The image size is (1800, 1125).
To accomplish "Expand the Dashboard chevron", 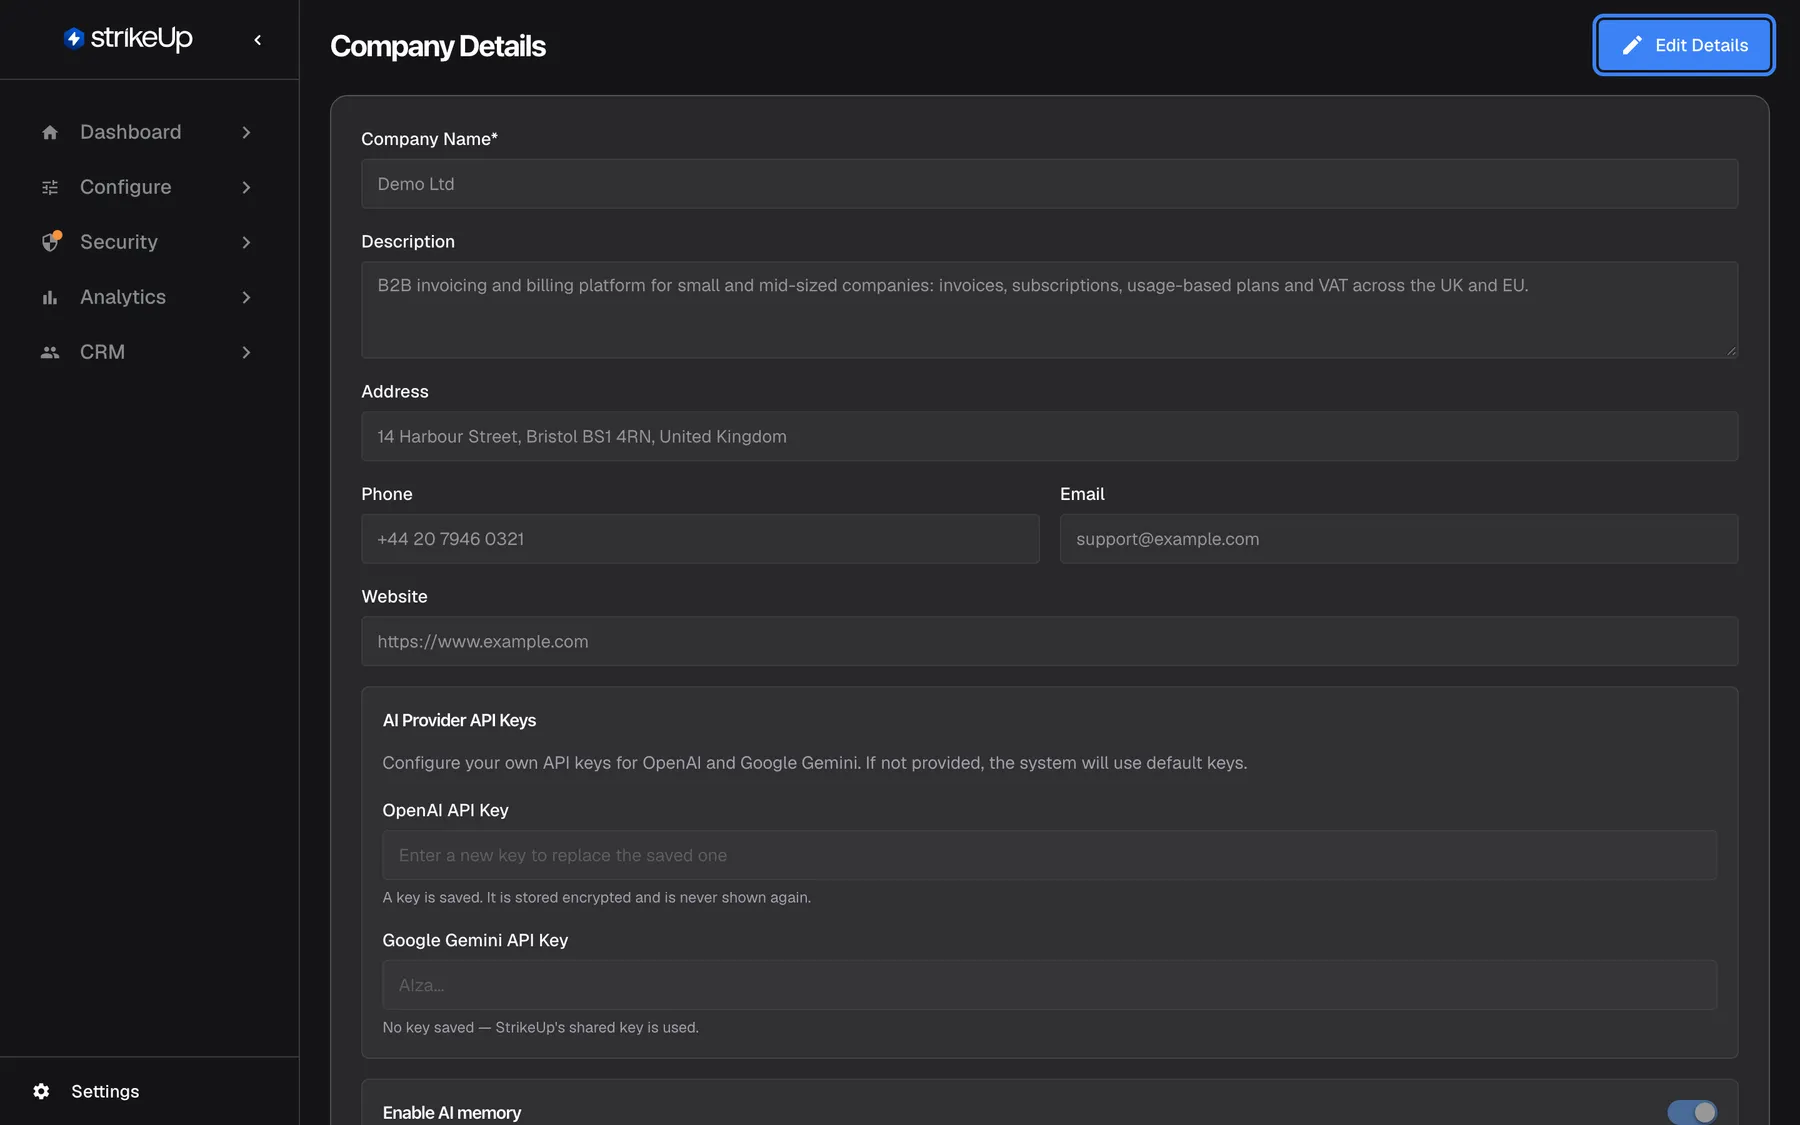I will point(246,132).
